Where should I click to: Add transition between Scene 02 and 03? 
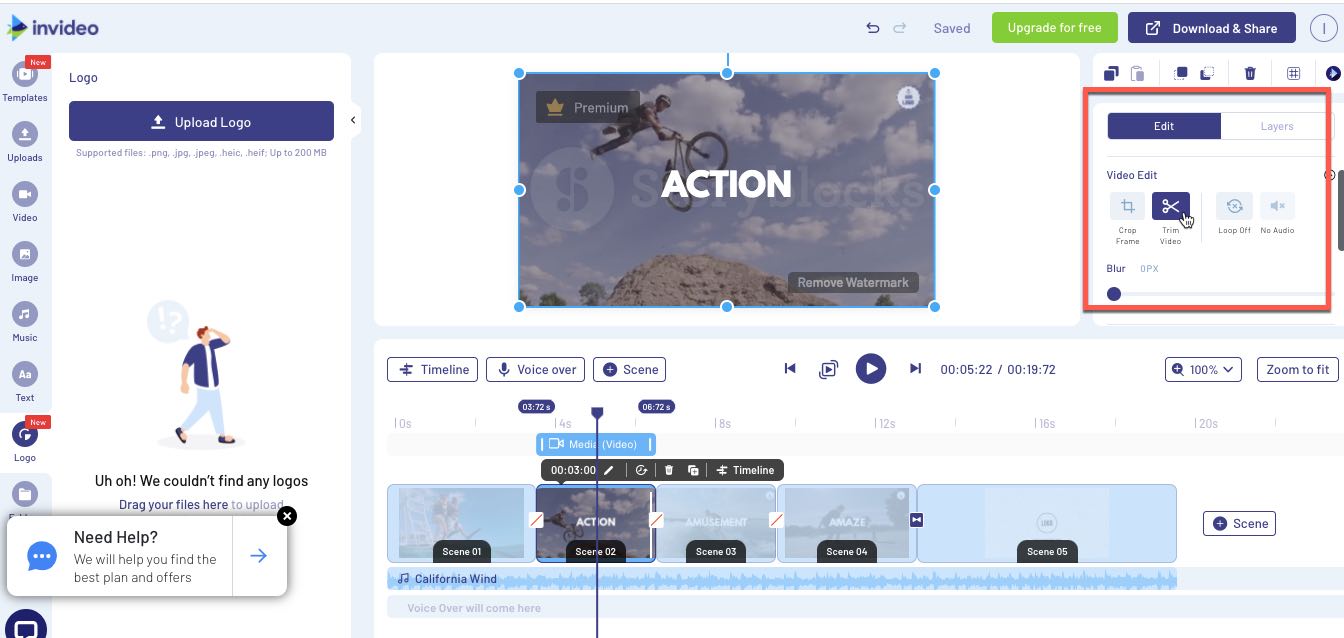coord(657,520)
